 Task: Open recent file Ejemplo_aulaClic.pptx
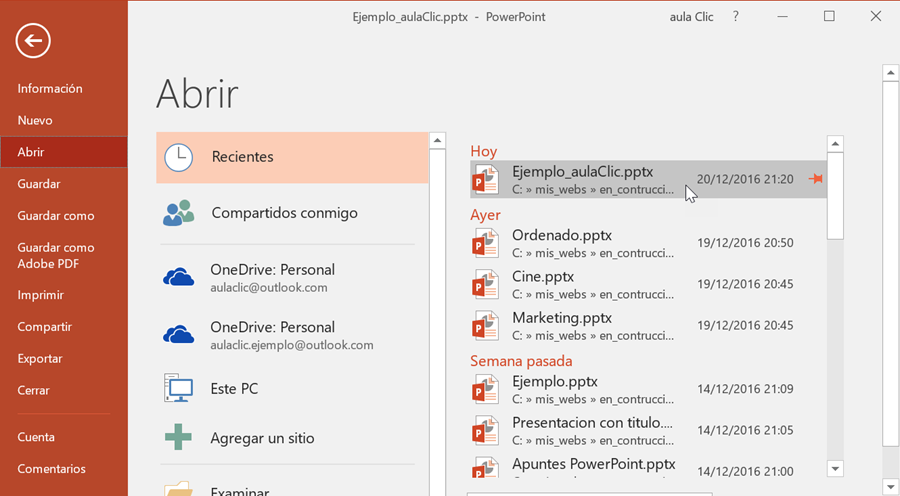click(x=648, y=180)
